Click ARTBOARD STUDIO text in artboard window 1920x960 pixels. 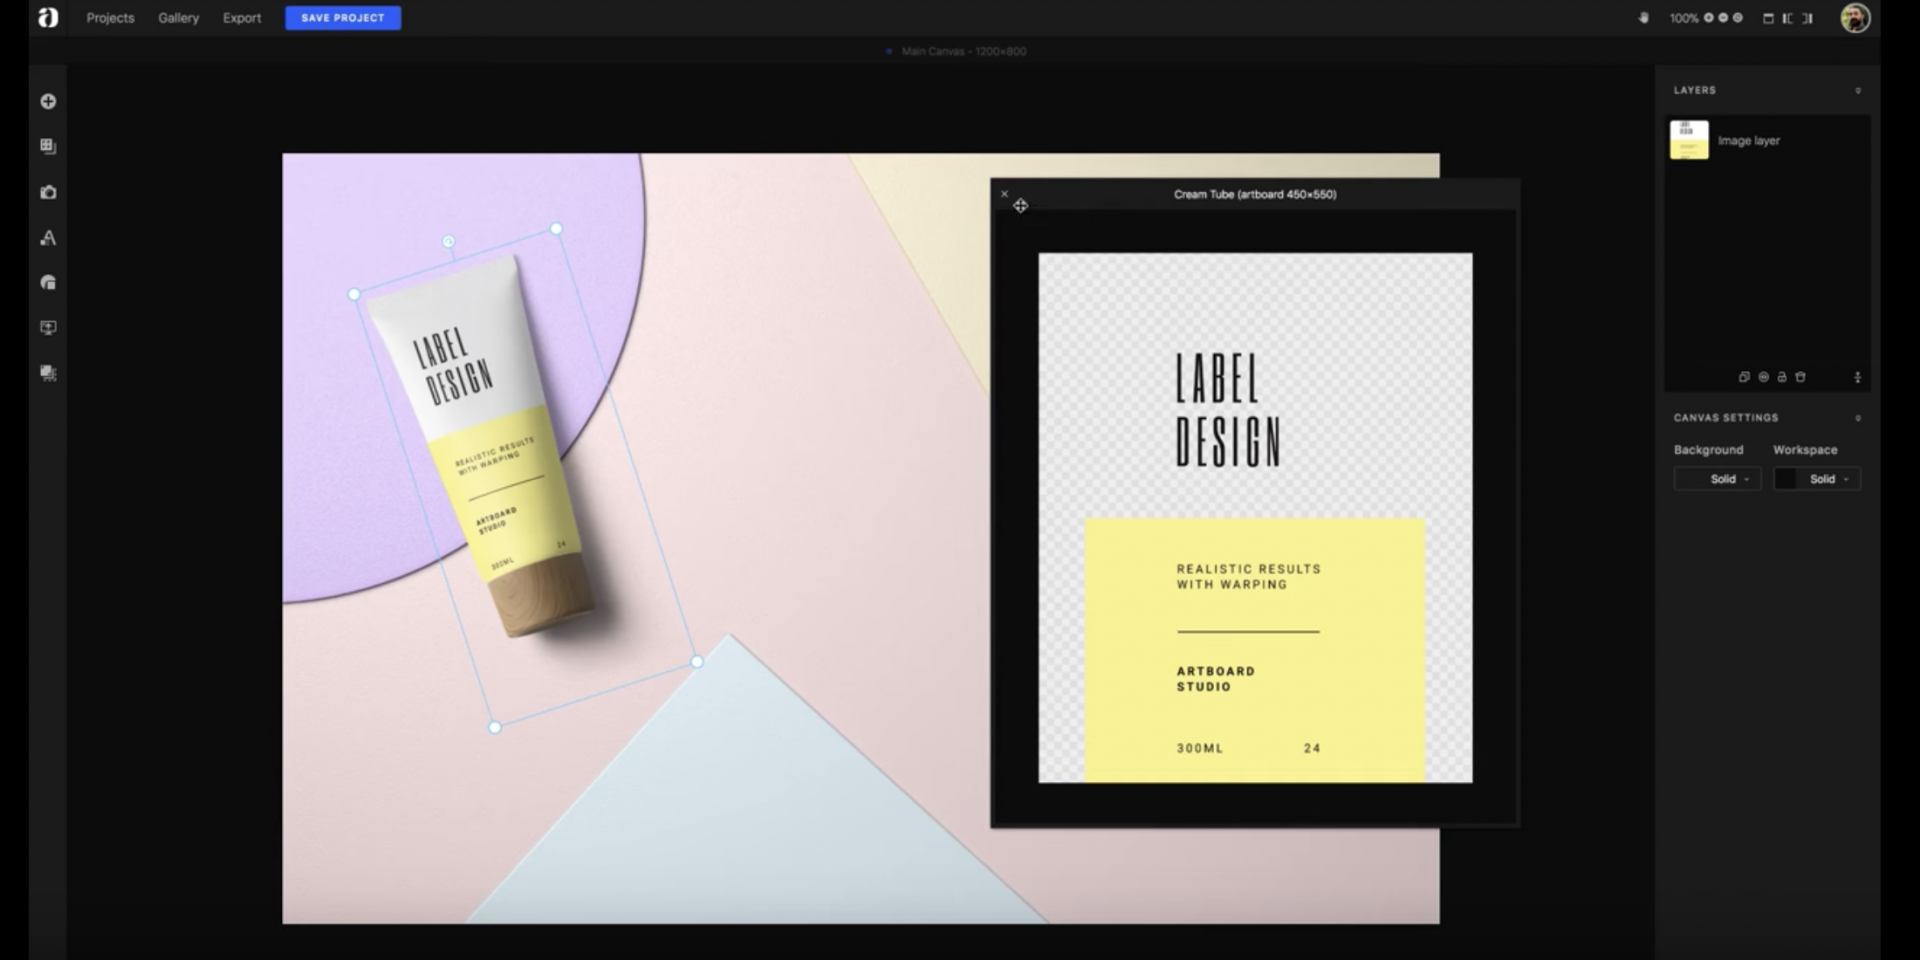(x=1215, y=679)
